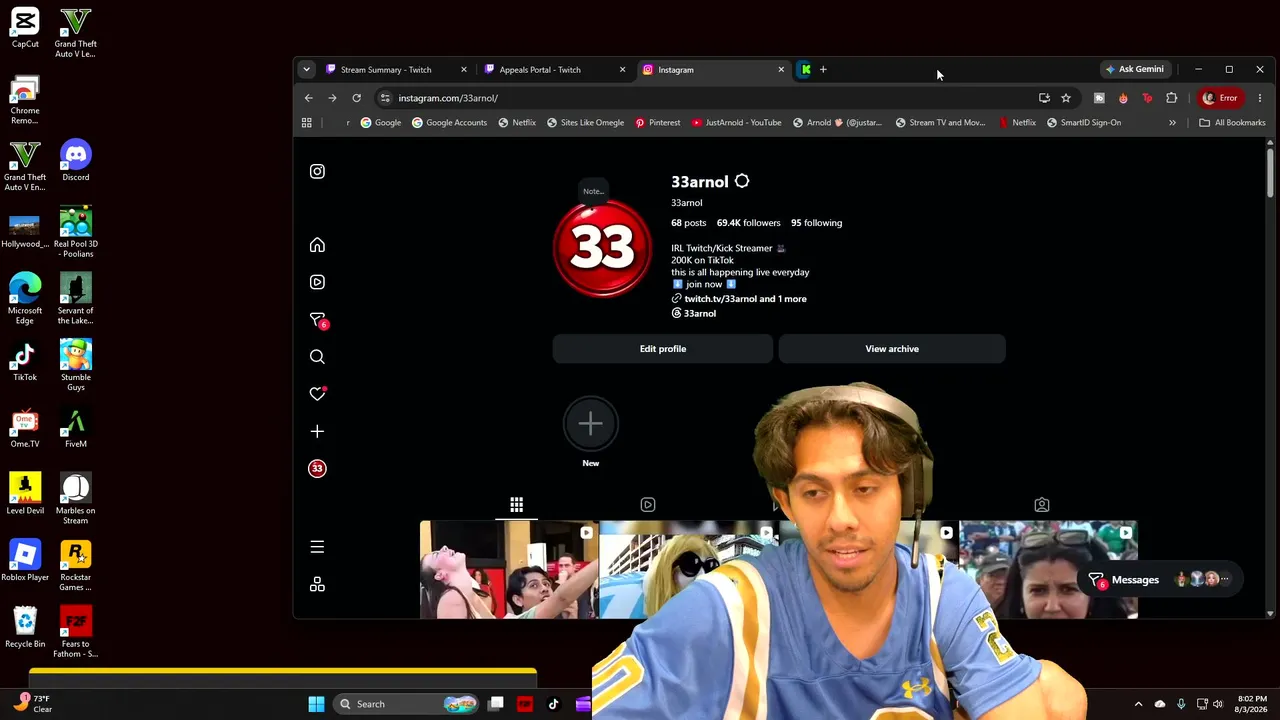Go to Instagram Home feed icon
This screenshot has height=720, width=1280.
pos(317,245)
